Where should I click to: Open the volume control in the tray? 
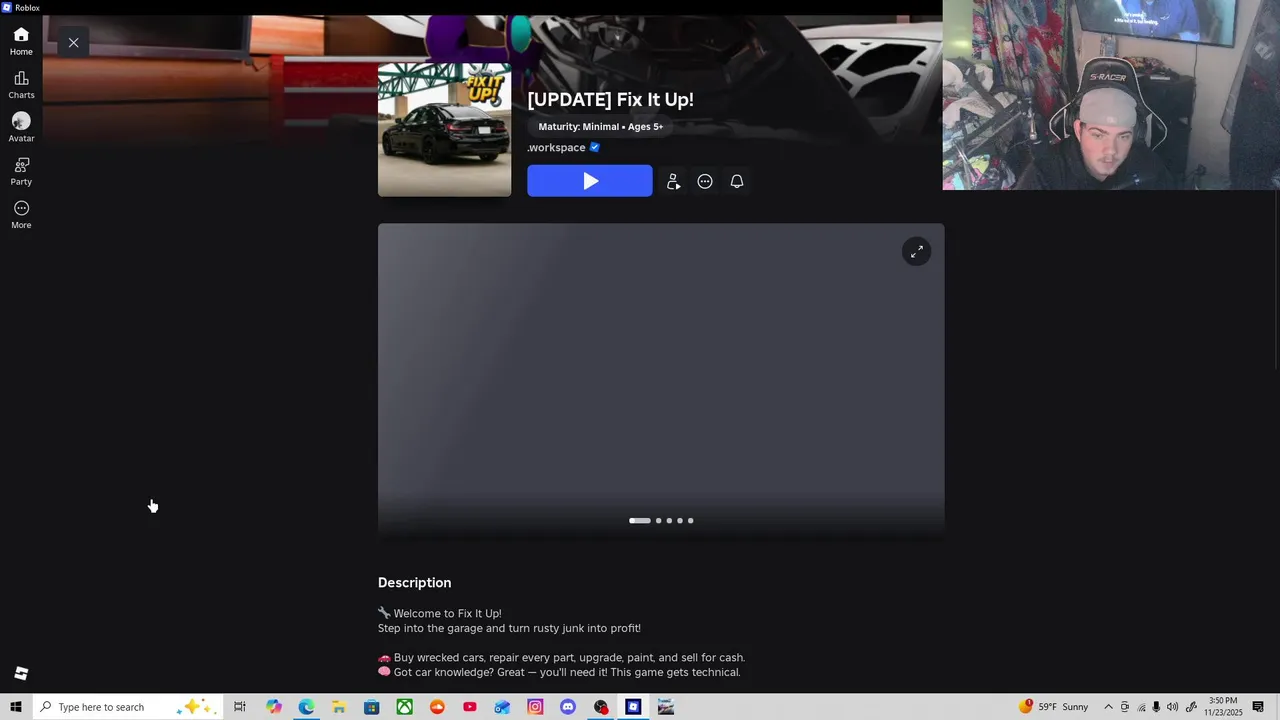1173,707
